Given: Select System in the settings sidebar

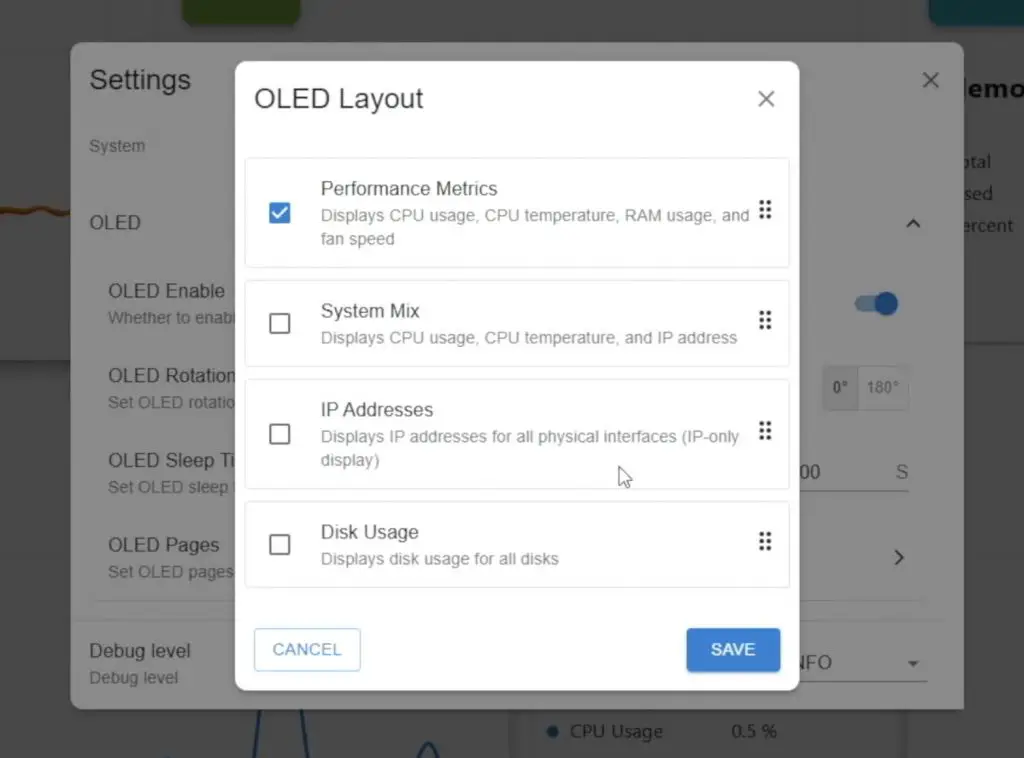Looking at the screenshot, I should pyautogui.click(x=117, y=146).
